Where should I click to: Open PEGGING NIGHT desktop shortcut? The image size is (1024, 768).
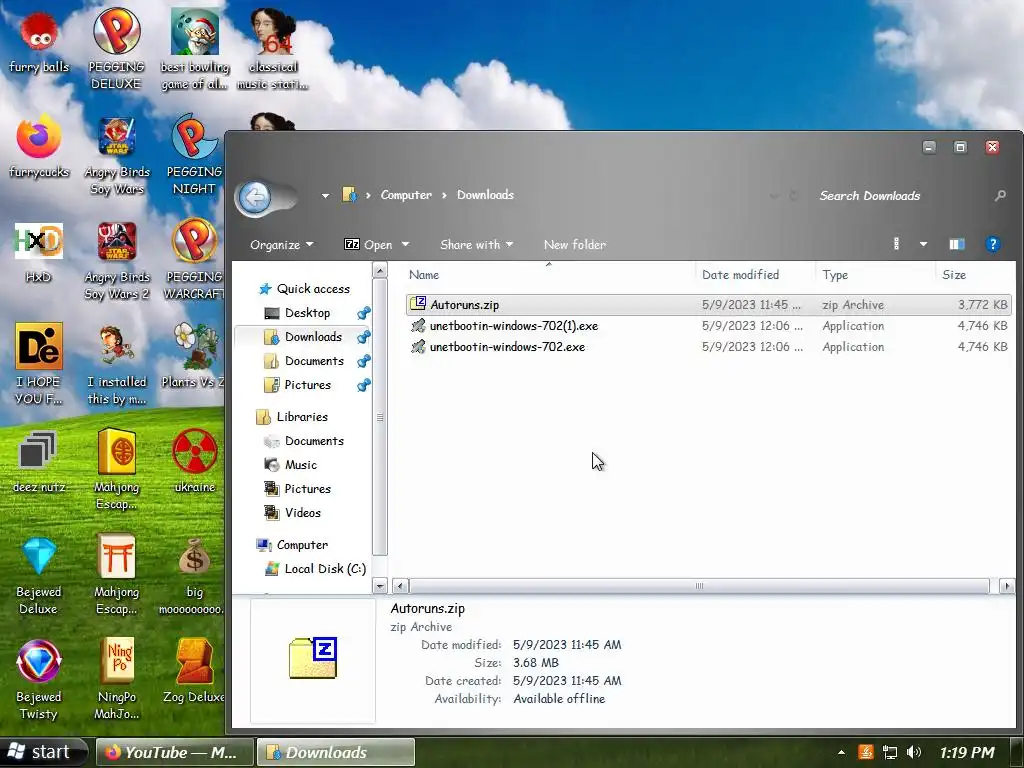pyautogui.click(x=194, y=155)
